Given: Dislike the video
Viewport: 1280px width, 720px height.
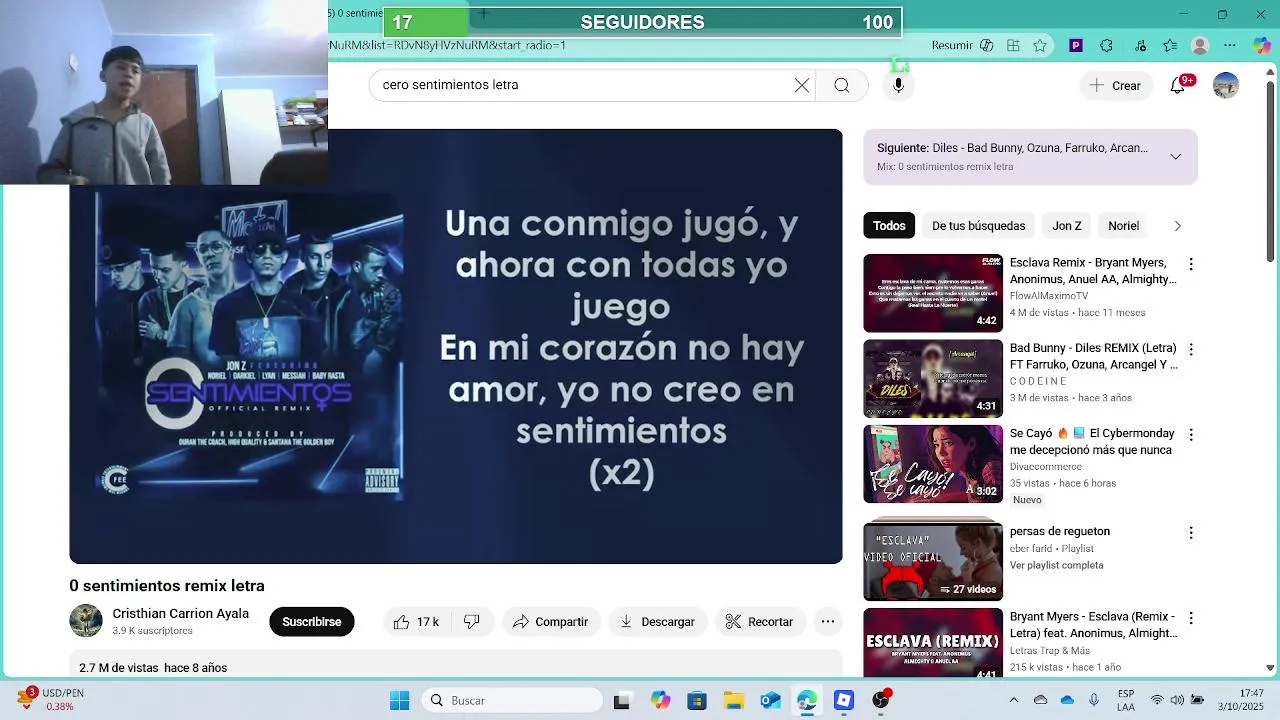Looking at the screenshot, I should pyautogui.click(x=471, y=622).
